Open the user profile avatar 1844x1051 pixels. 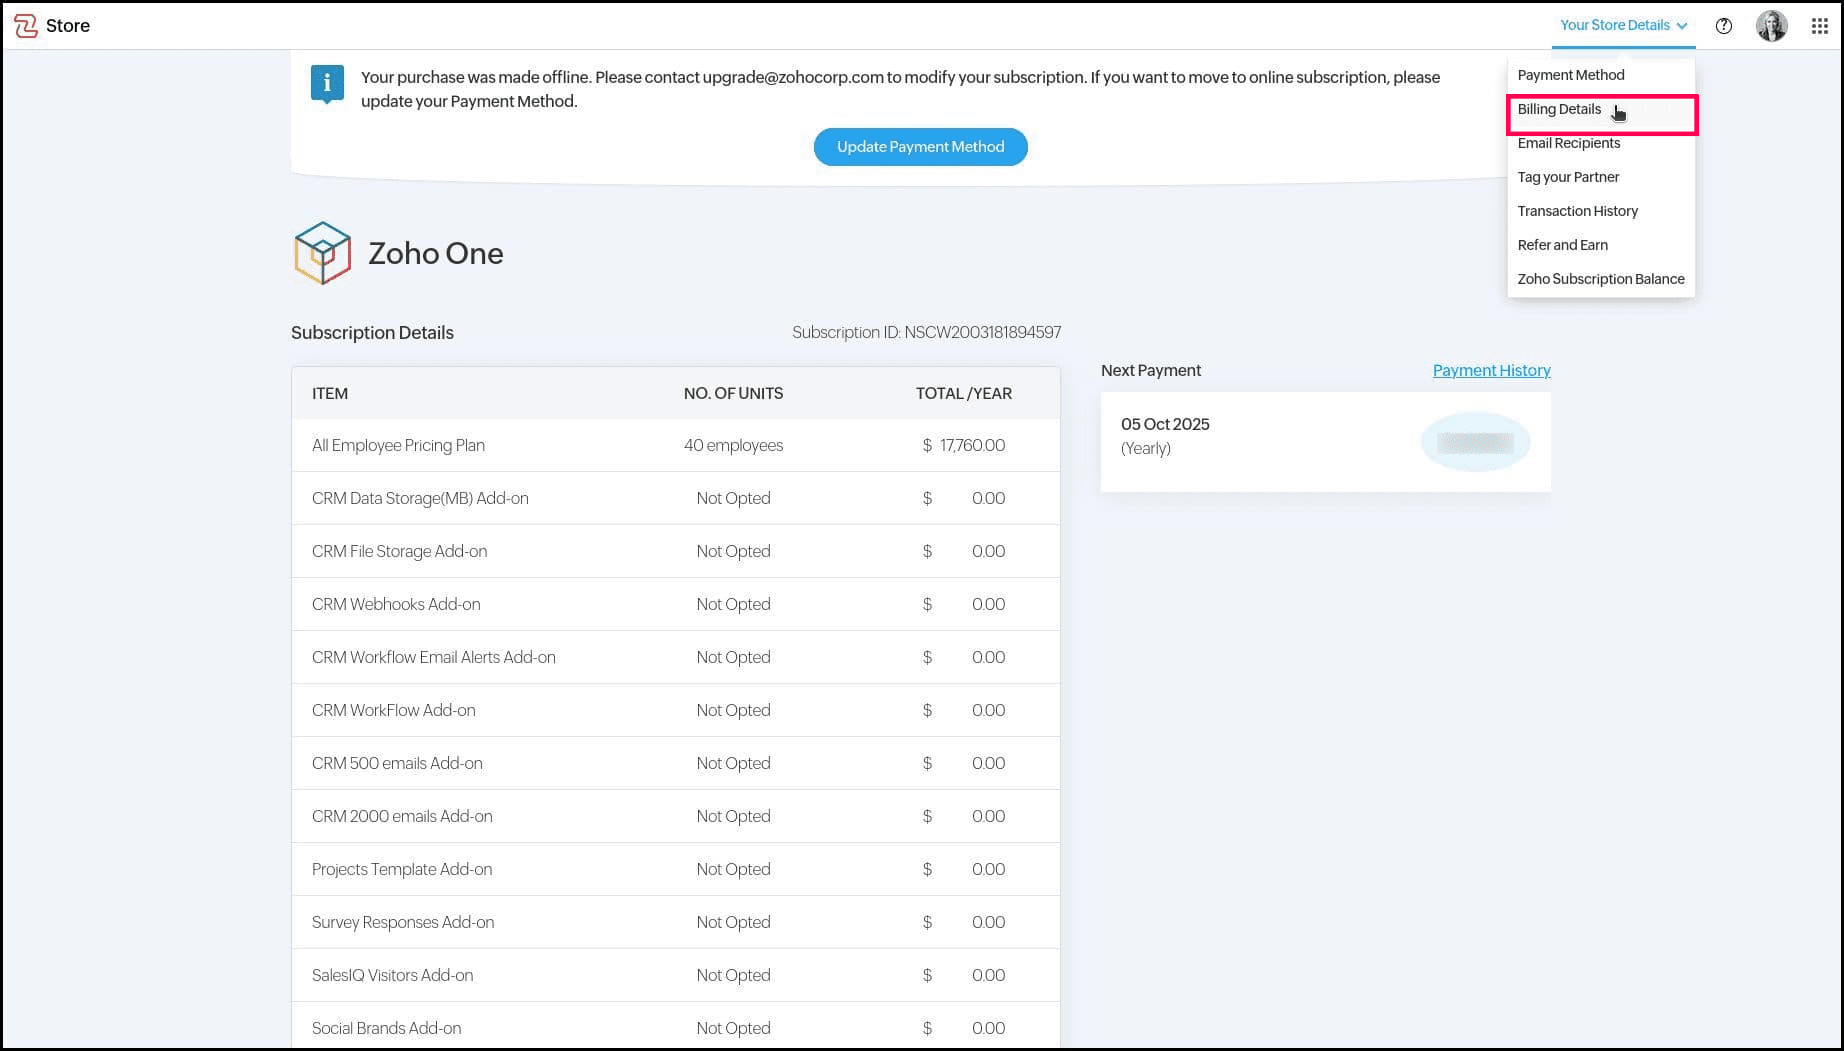(1771, 26)
